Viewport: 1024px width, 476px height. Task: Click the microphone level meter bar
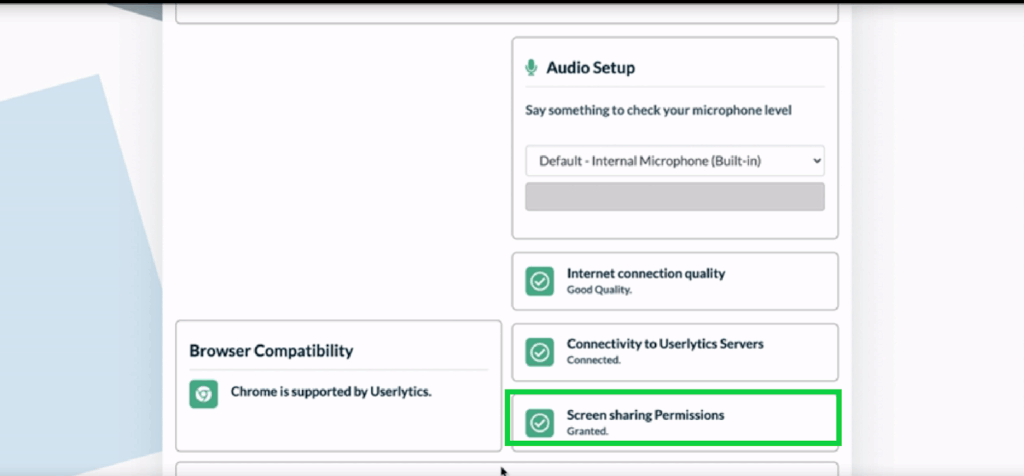[674, 196]
